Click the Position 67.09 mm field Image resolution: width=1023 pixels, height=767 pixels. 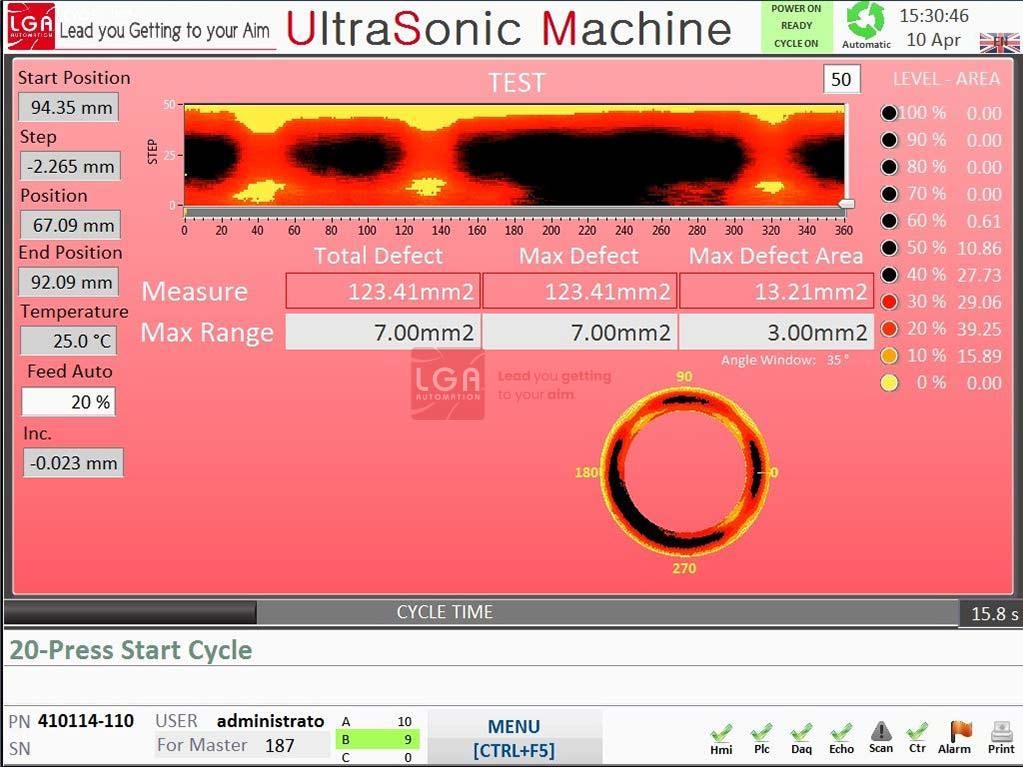(70, 225)
